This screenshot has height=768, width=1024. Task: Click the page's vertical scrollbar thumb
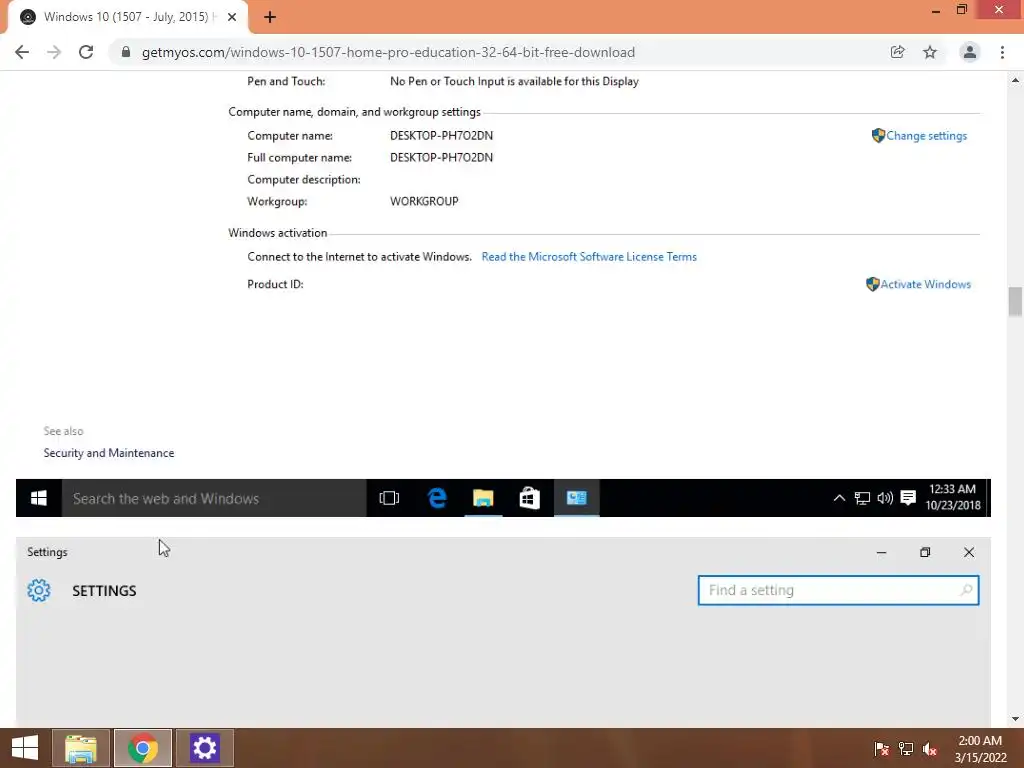(1015, 302)
